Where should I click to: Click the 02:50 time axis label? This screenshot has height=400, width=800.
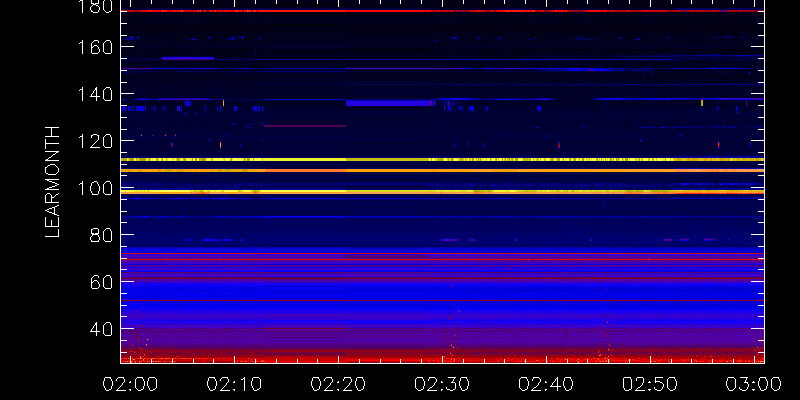651,384
